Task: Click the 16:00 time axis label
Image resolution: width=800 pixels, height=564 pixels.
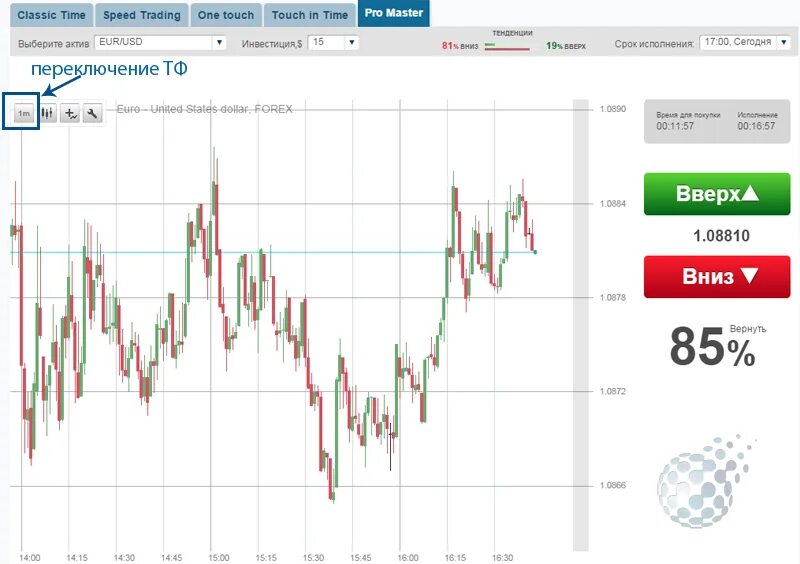Action: click(x=408, y=558)
